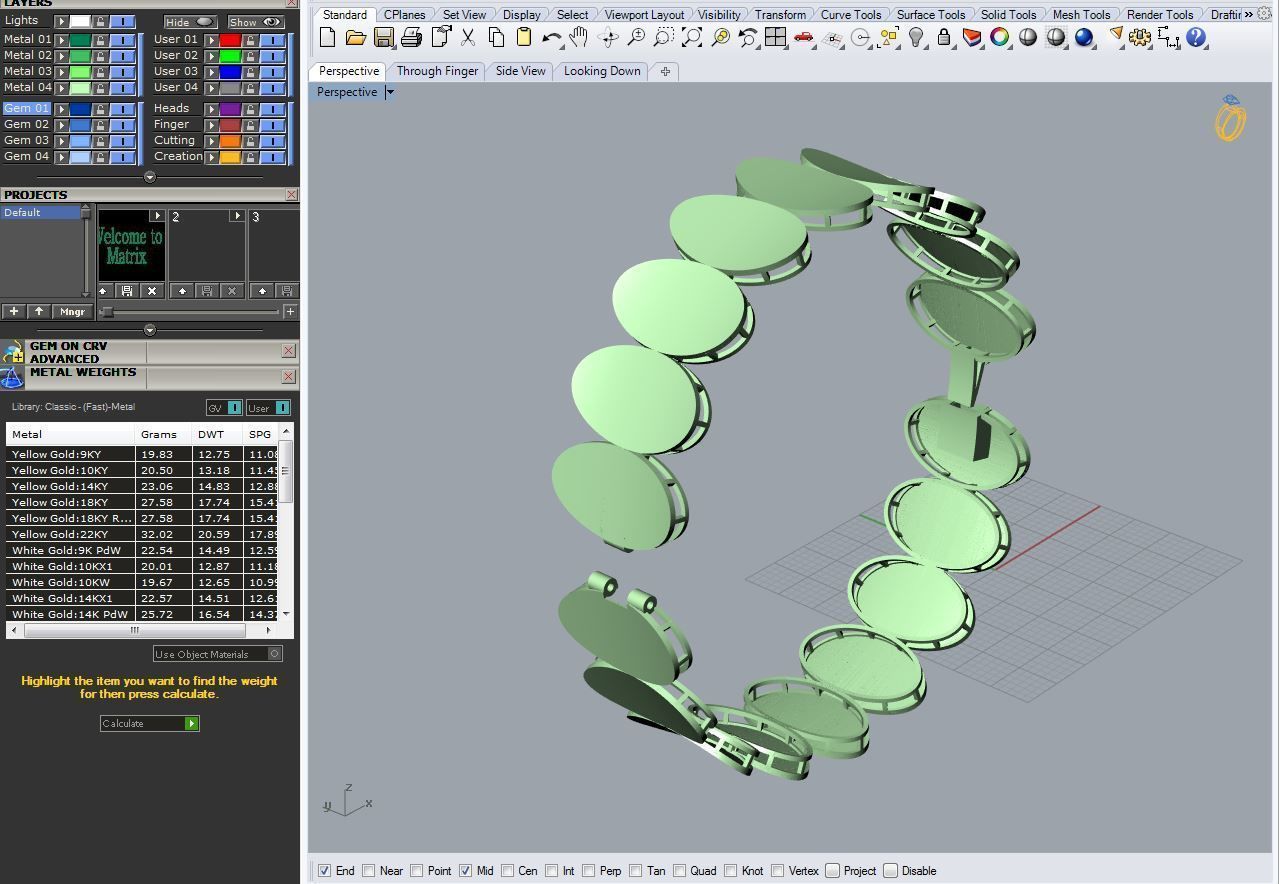Open help with the question mark icon
The width and height of the screenshot is (1279, 884).
click(x=1196, y=38)
